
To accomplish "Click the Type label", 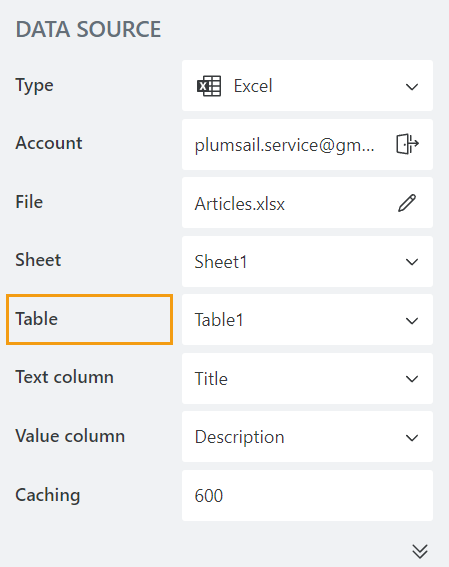I will 34,86.
